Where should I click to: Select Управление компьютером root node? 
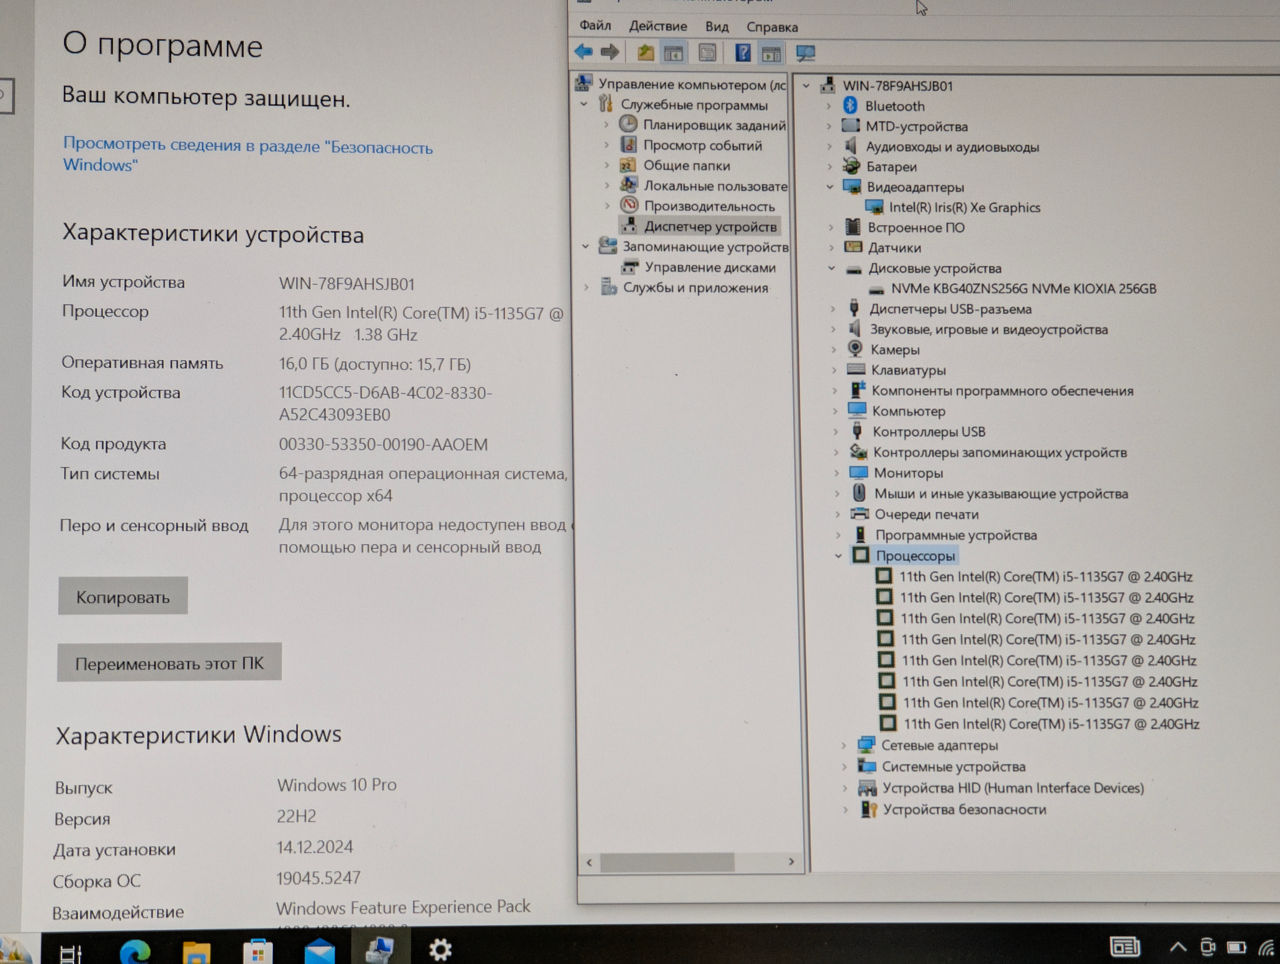click(691, 84)
